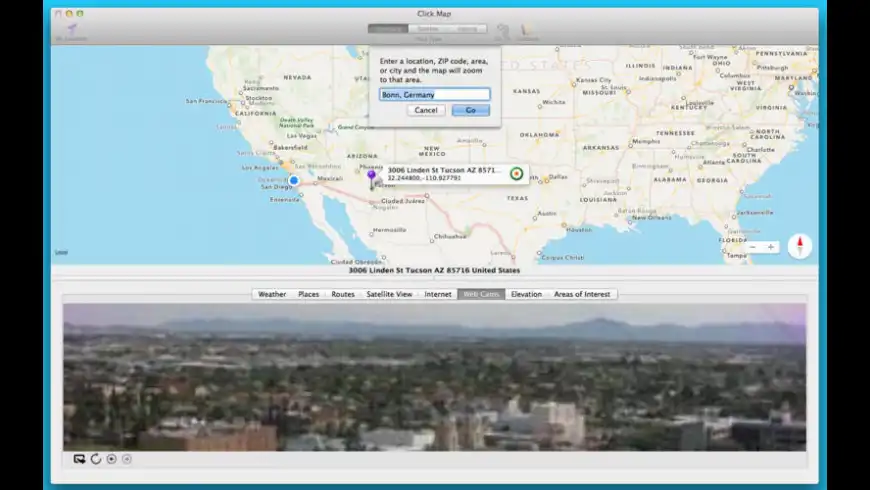The image size is (870, 490).
Task: Click the red compass on the map
Action: 800,245
